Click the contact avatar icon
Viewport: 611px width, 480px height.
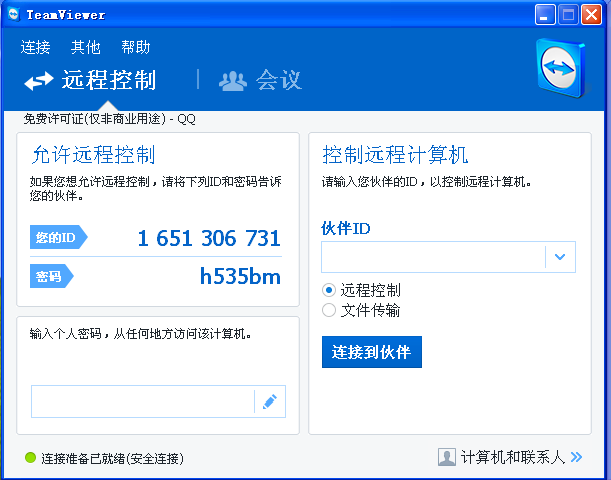pyautogui.click(x=447, y=457)
